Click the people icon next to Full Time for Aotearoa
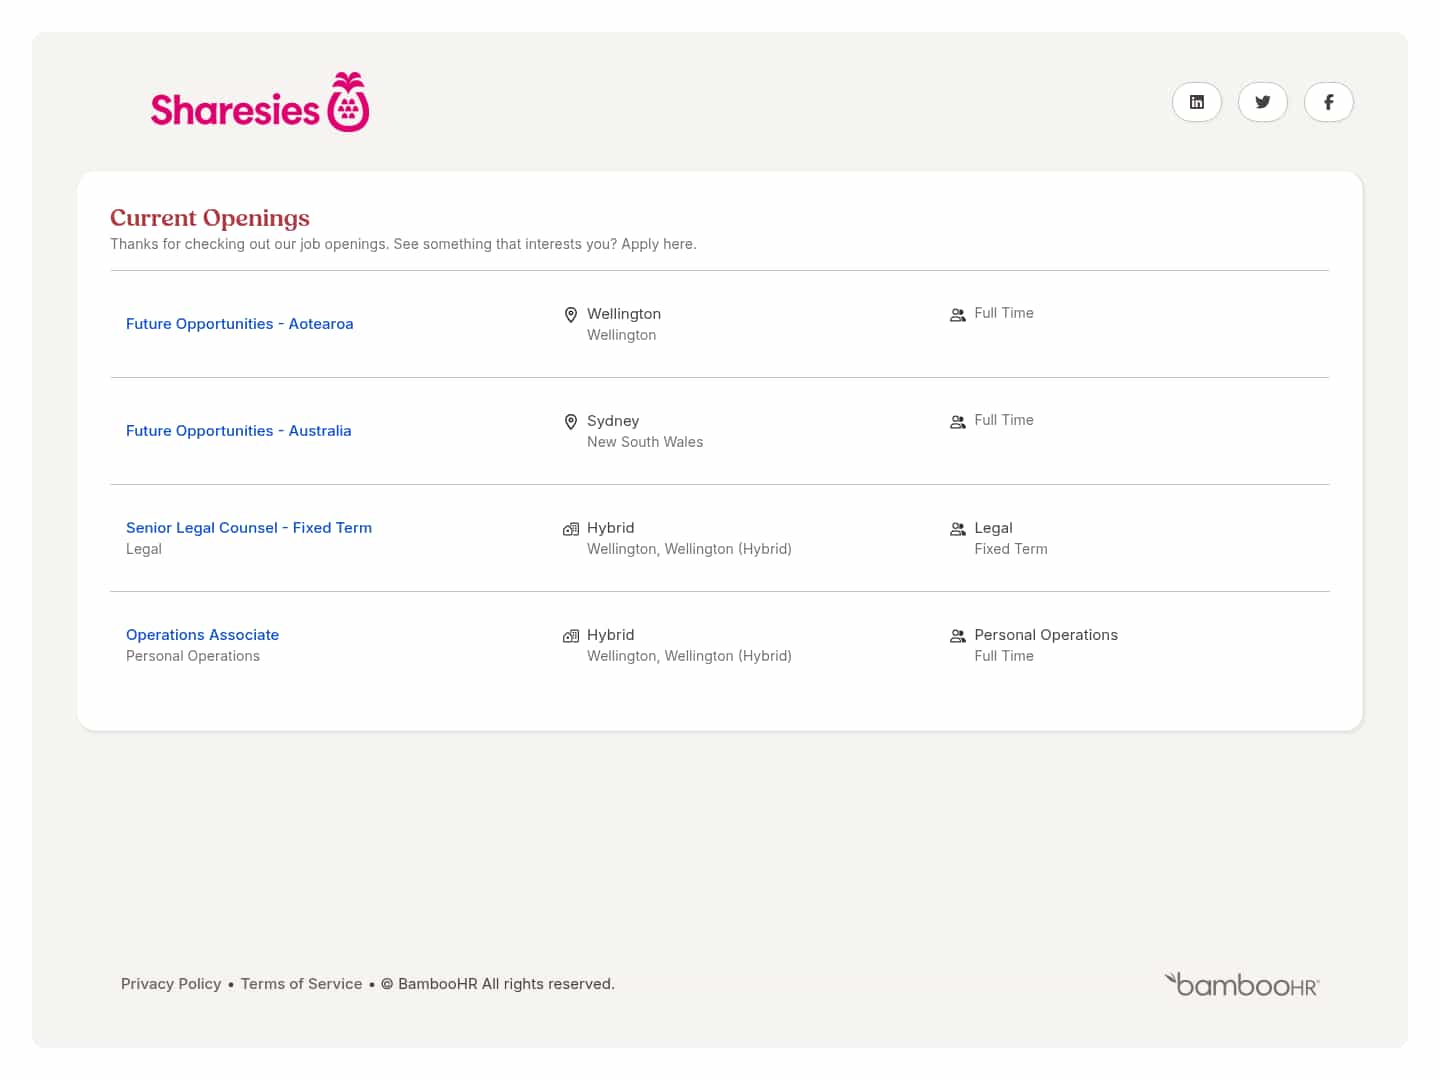This screenshot has height=1080, width=1440. [958, 313]
